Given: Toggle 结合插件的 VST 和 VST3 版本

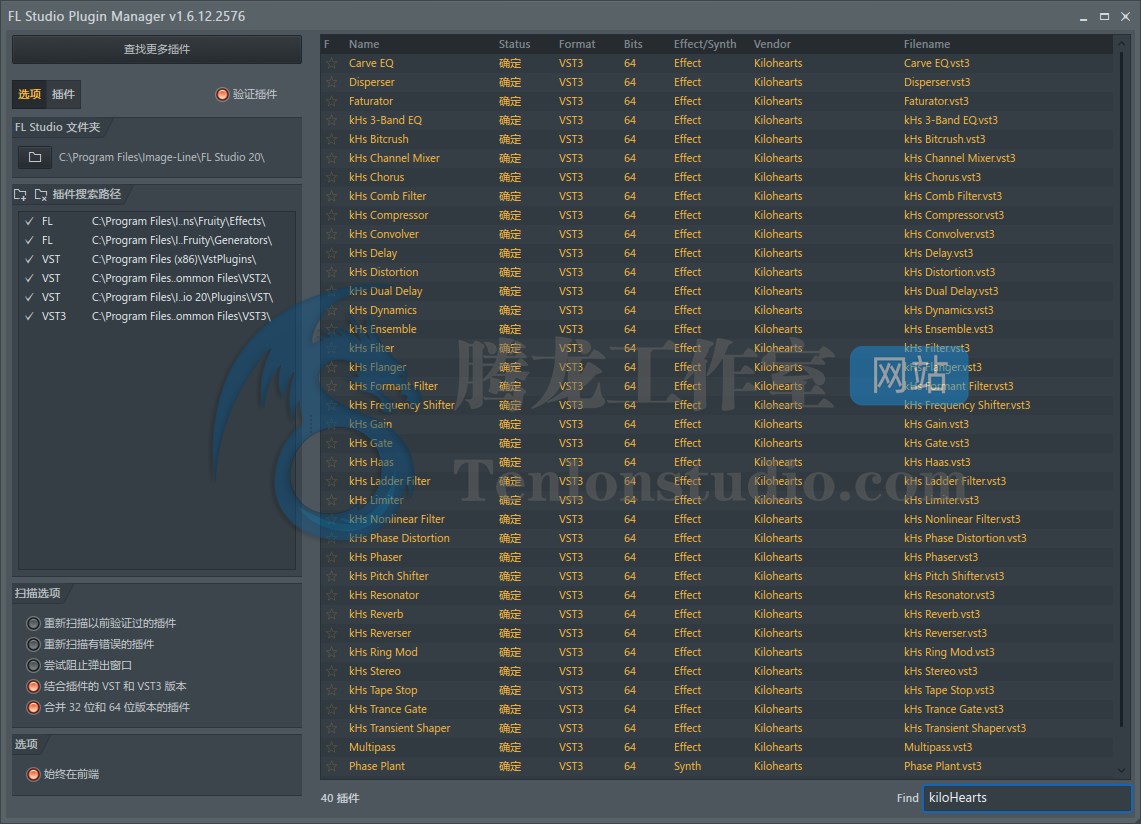Looking at the screenshot, I should pyautogui.click(x=33, y=686).
